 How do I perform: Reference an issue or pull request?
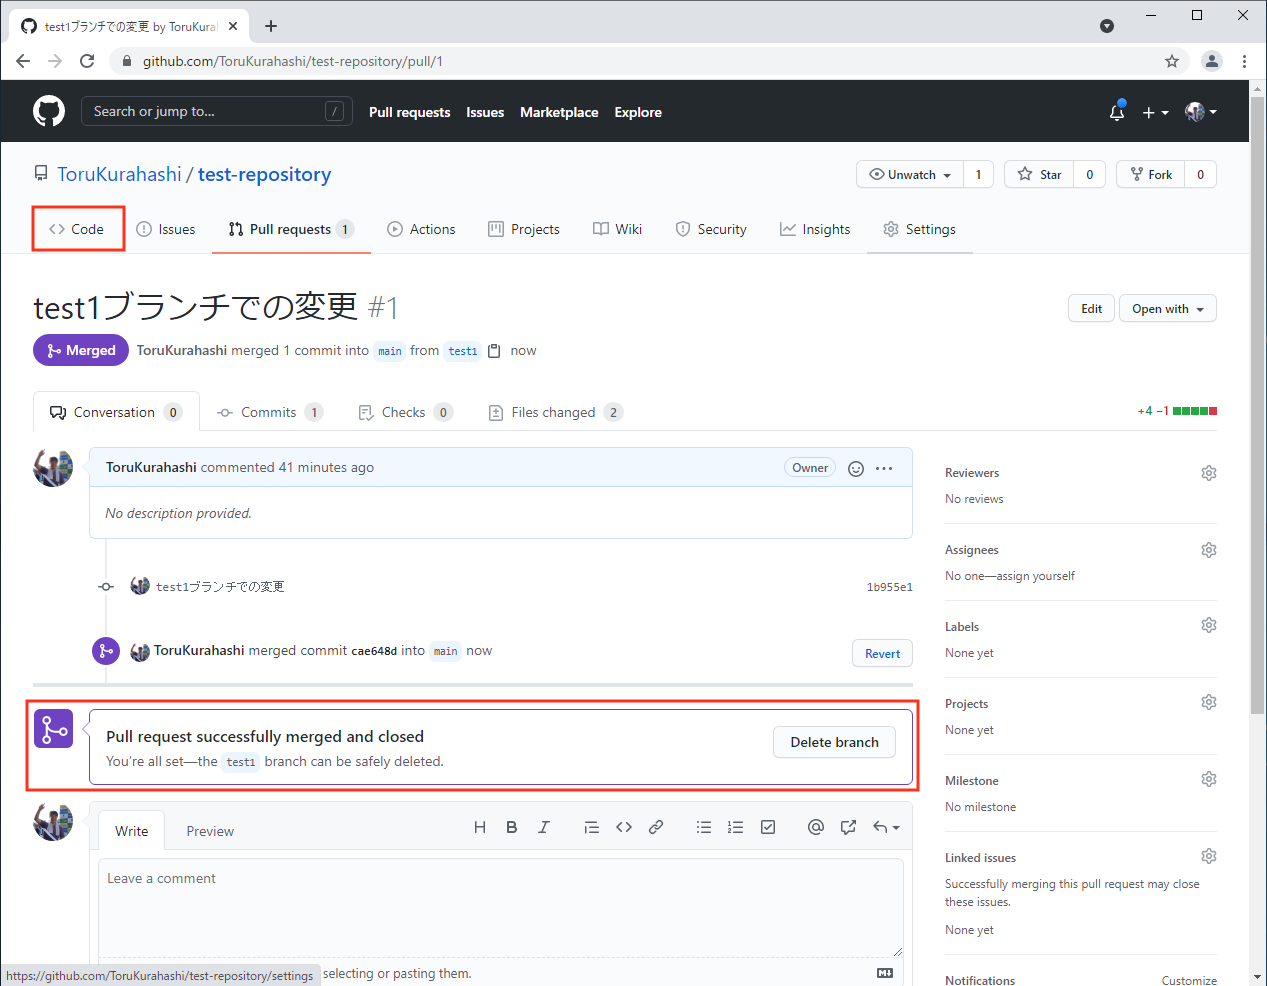pos(848,827)
